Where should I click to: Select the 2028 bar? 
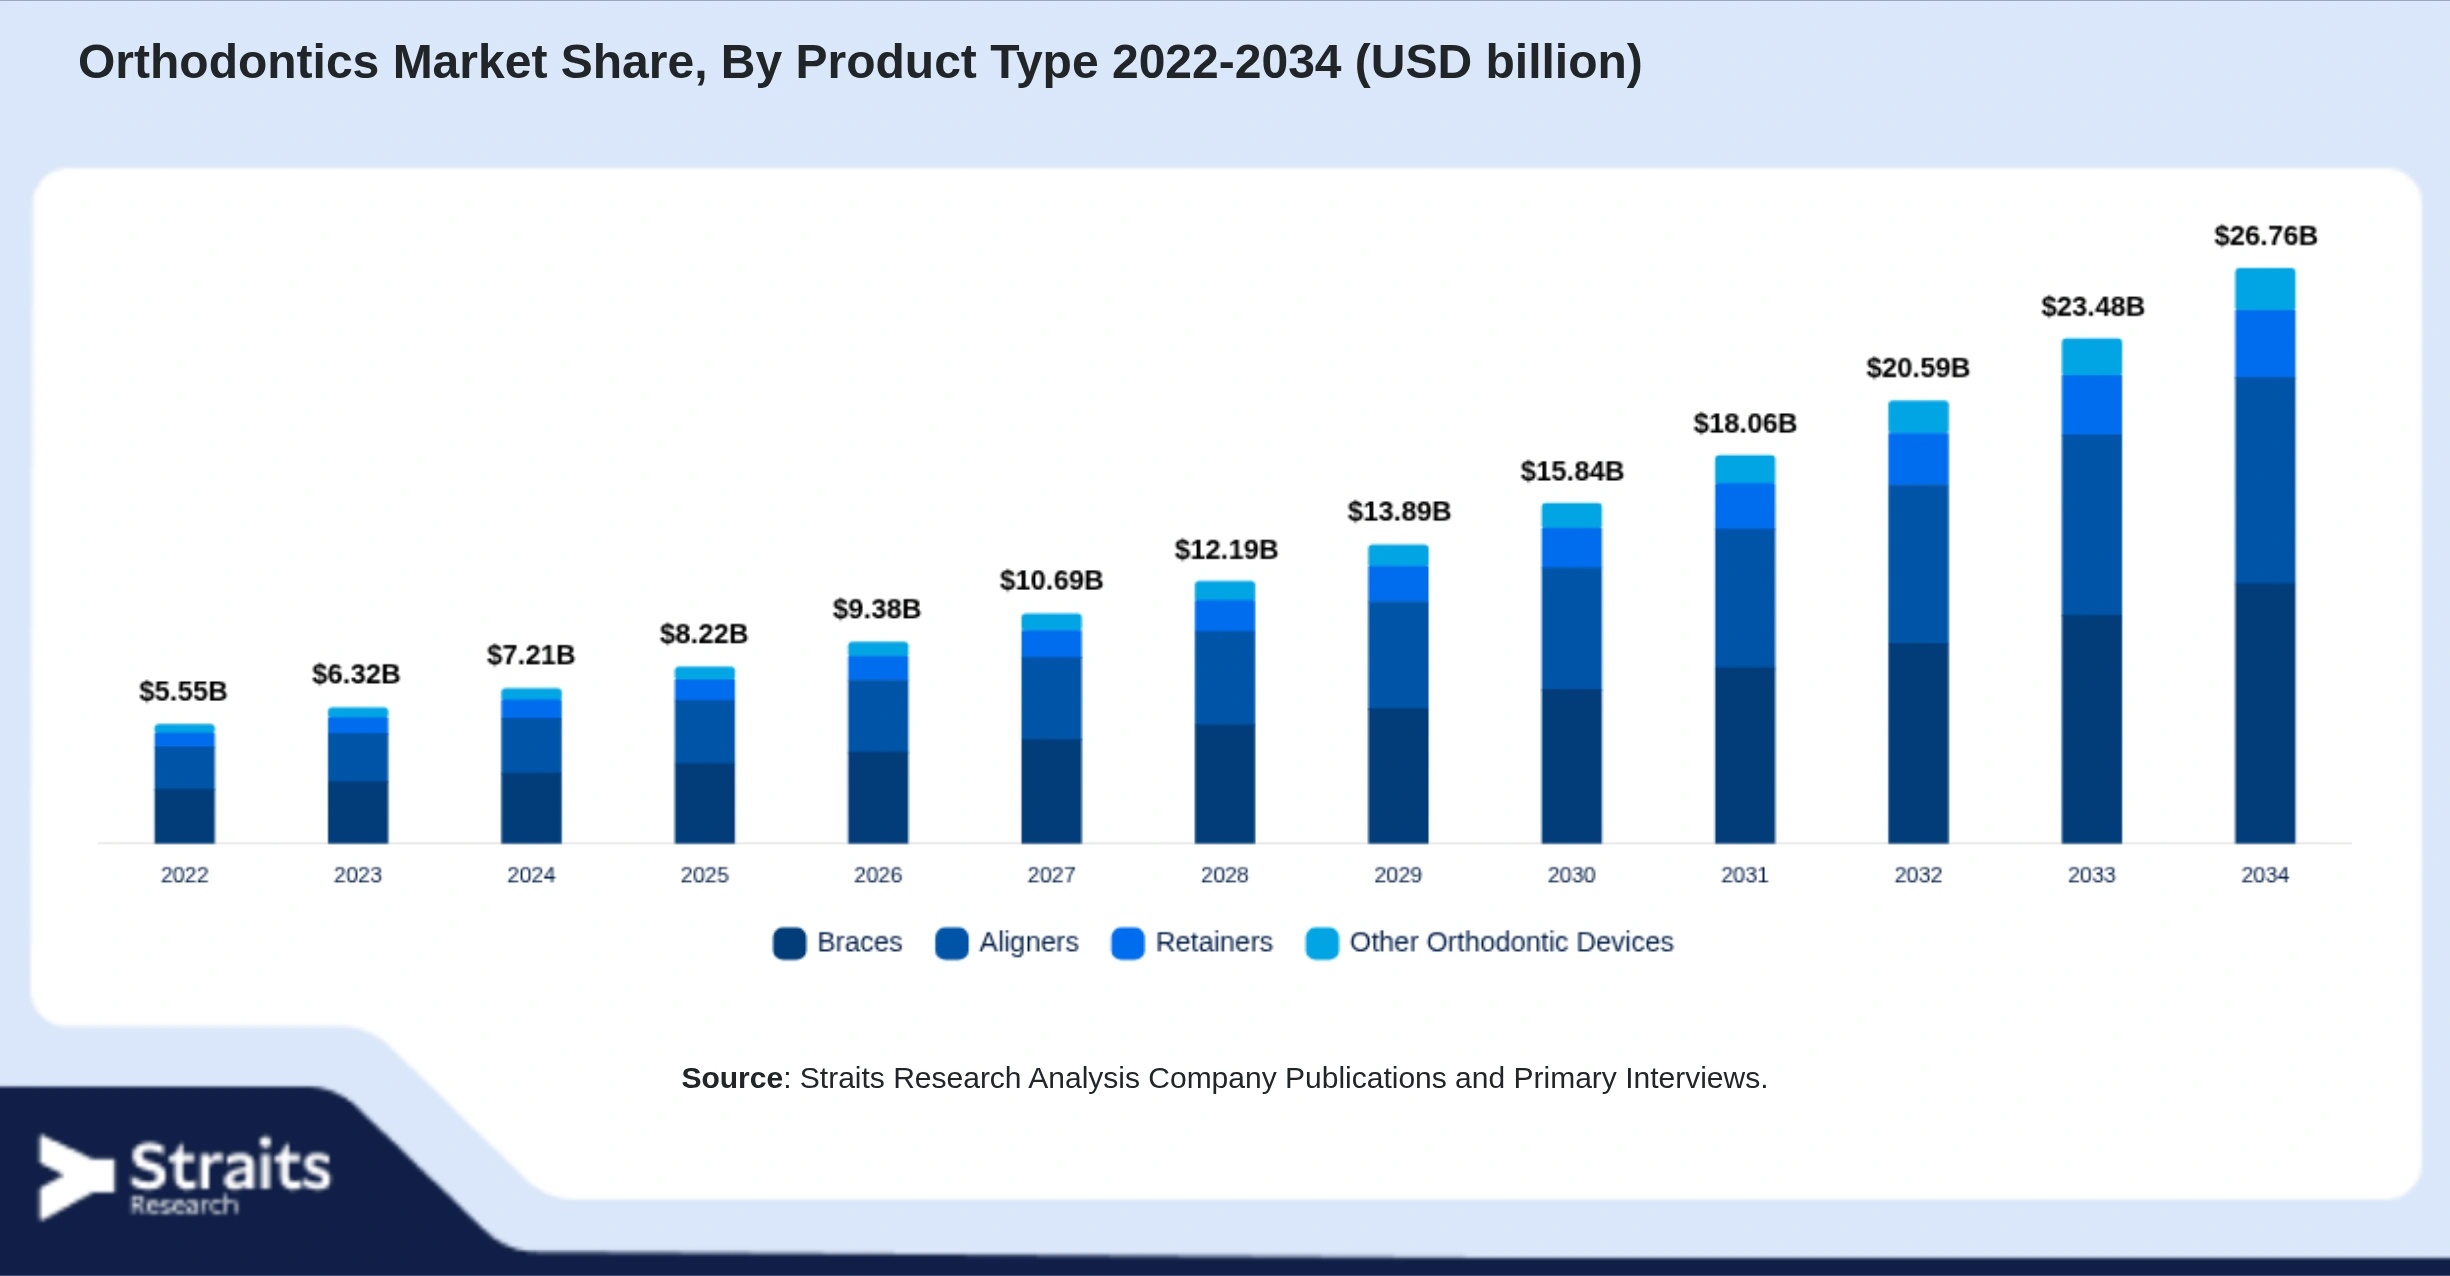(1224, 712)
